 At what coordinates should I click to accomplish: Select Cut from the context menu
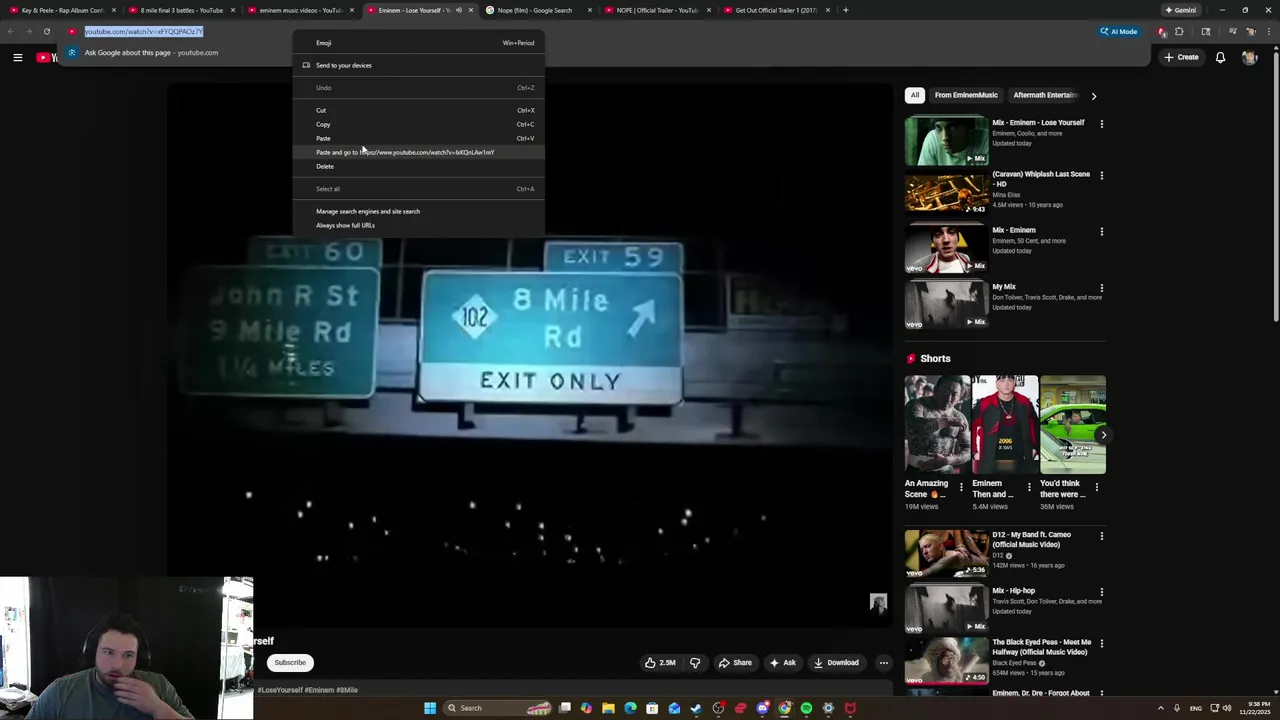[x=419, y=110]
